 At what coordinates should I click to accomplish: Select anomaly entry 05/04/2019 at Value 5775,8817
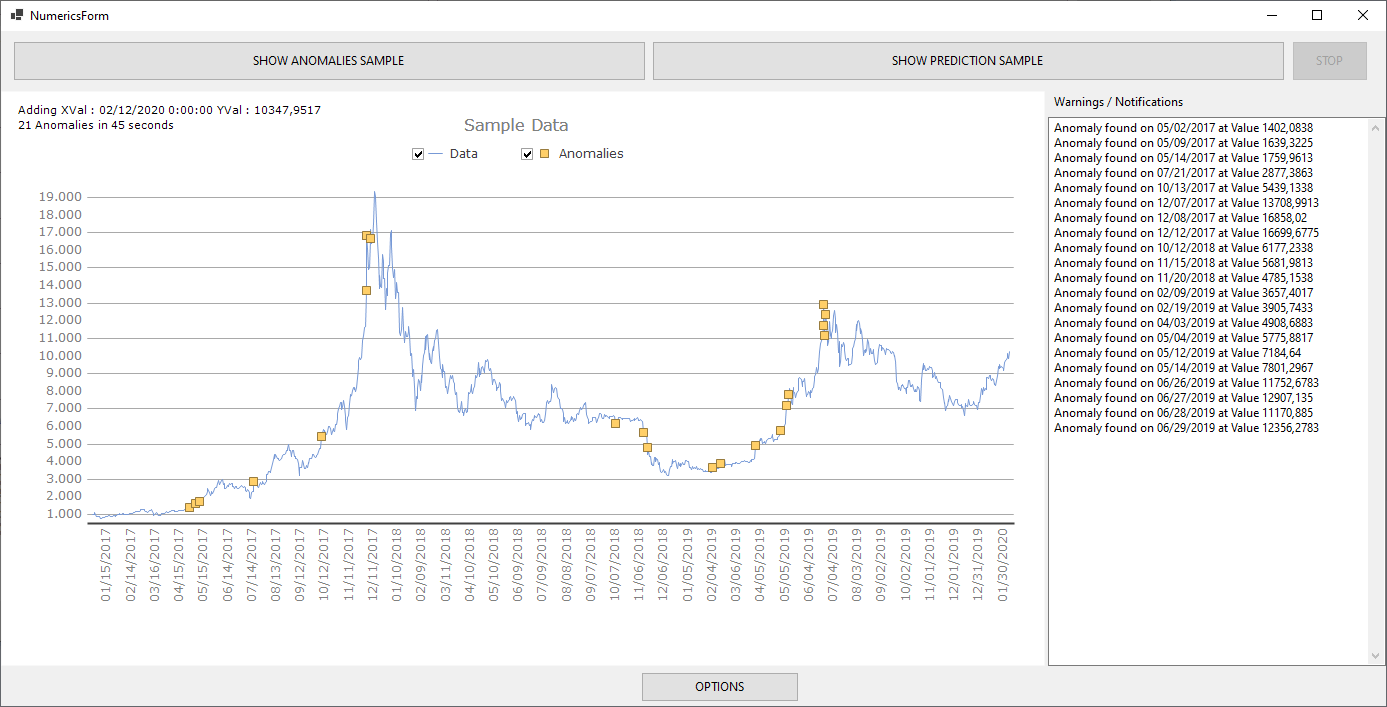tap(1183, 338)
